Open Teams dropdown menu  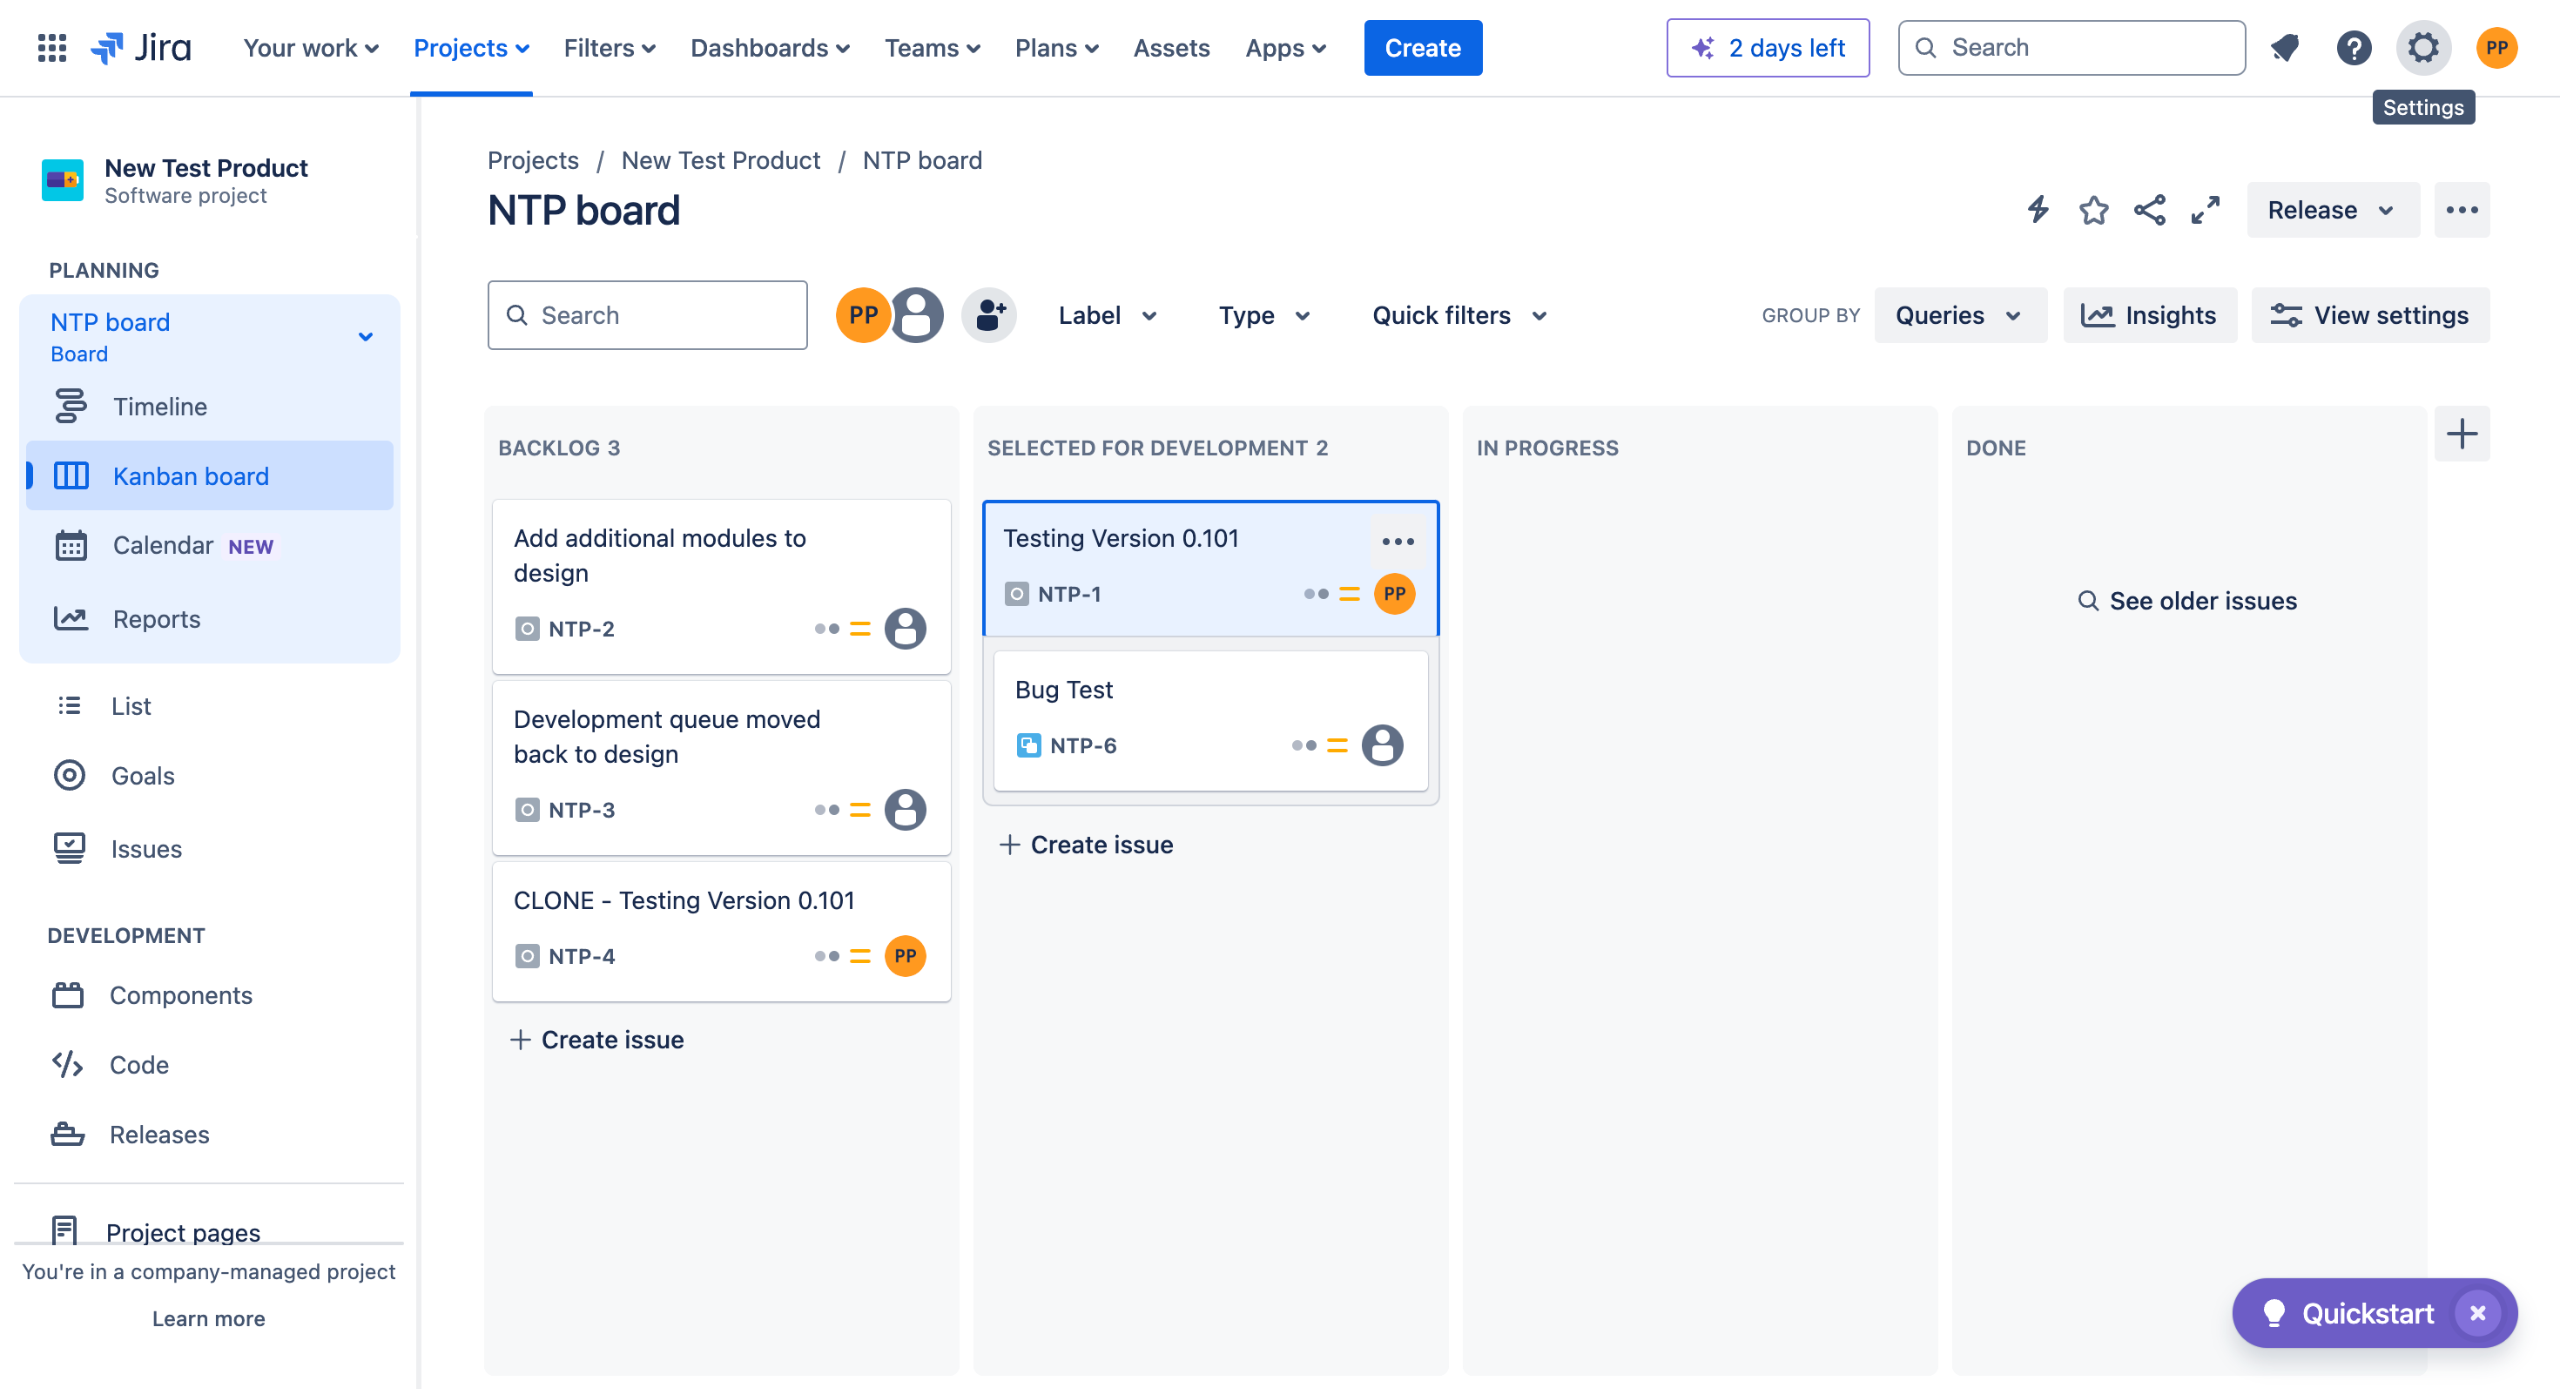[932, 47]
